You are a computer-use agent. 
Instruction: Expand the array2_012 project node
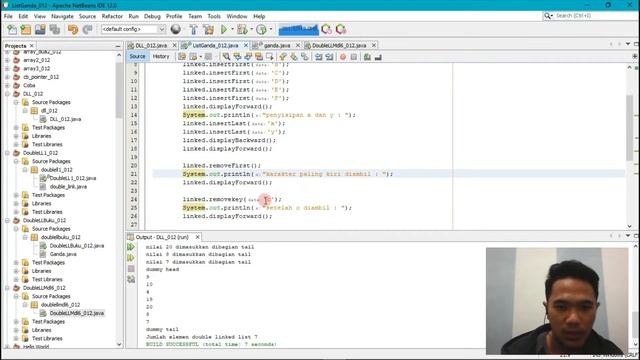(7, 60)
